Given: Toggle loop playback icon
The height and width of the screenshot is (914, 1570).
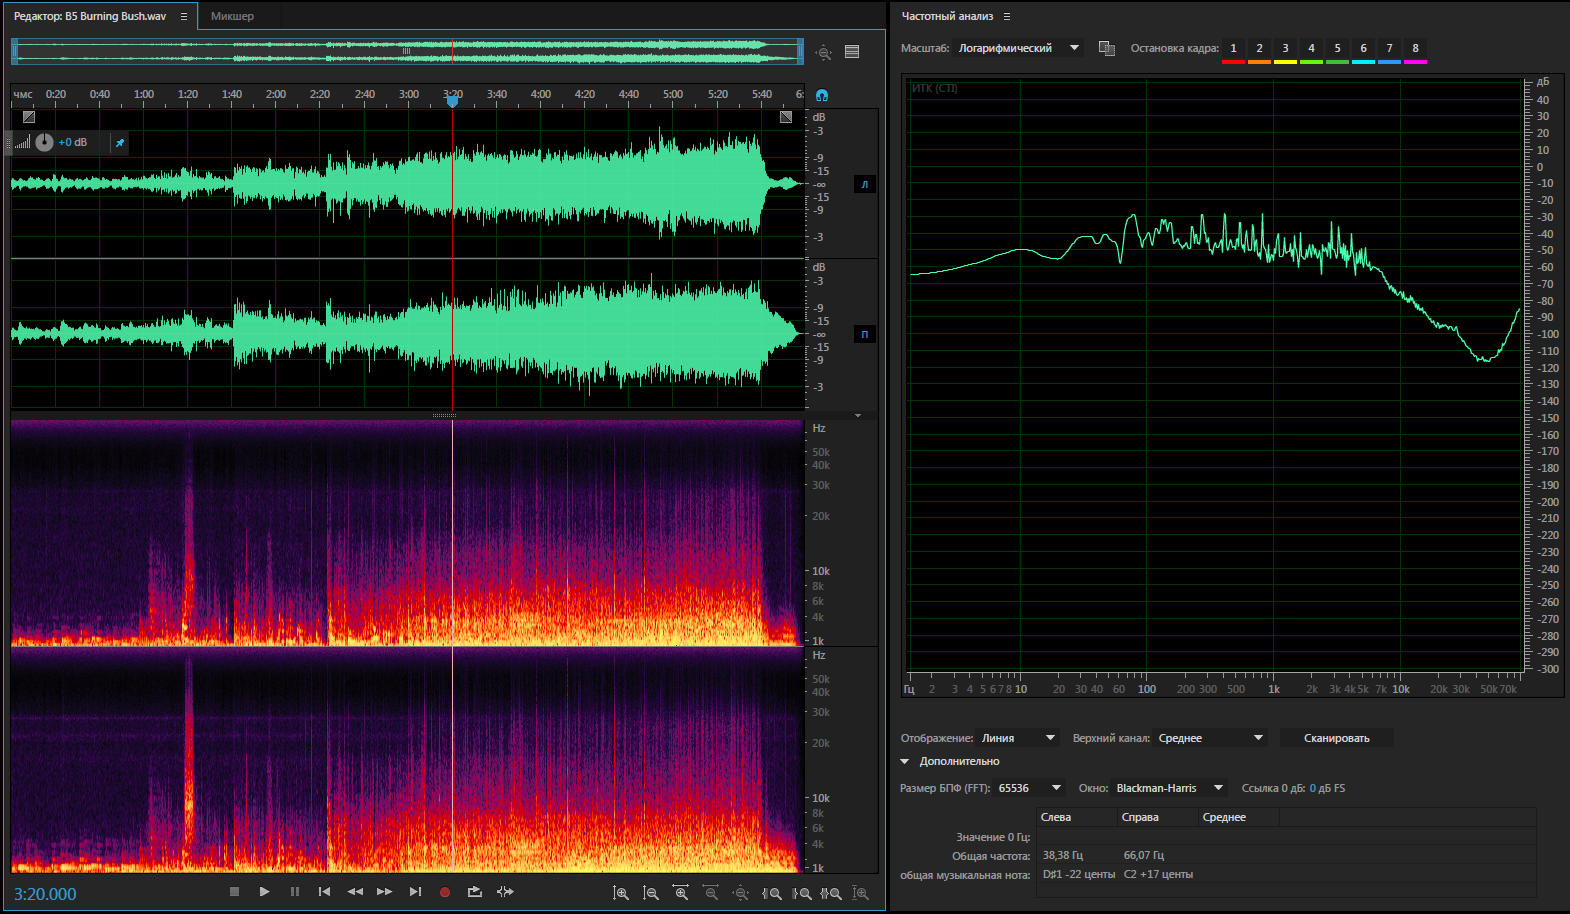Looking at the screenshot, I should [x=475, y=892].
